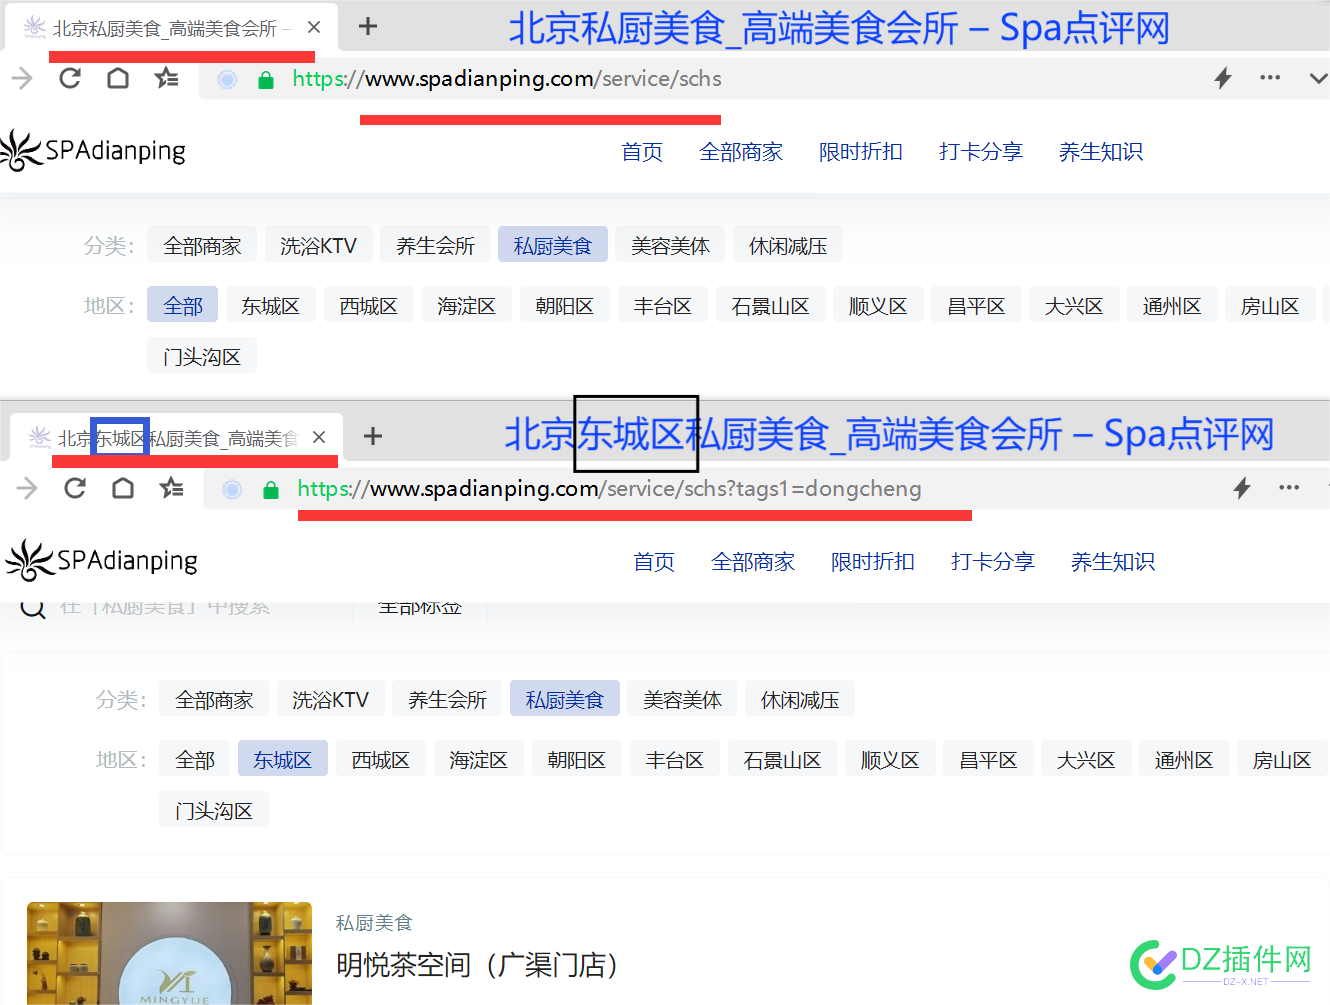Choose 石景山区 region in upper filter
Viewport: 1330px width, 1005px height.
coord(770,305)
